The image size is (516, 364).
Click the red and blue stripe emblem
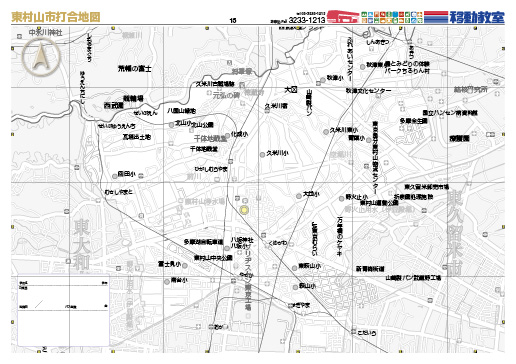point(436,17)
